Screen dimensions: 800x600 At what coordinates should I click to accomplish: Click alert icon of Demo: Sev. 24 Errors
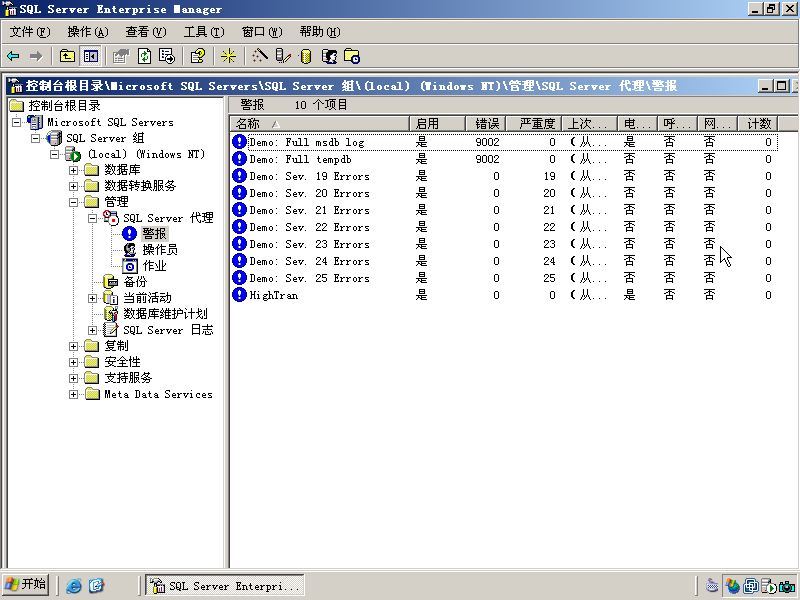pyautogui.click(x=239, y=261)
